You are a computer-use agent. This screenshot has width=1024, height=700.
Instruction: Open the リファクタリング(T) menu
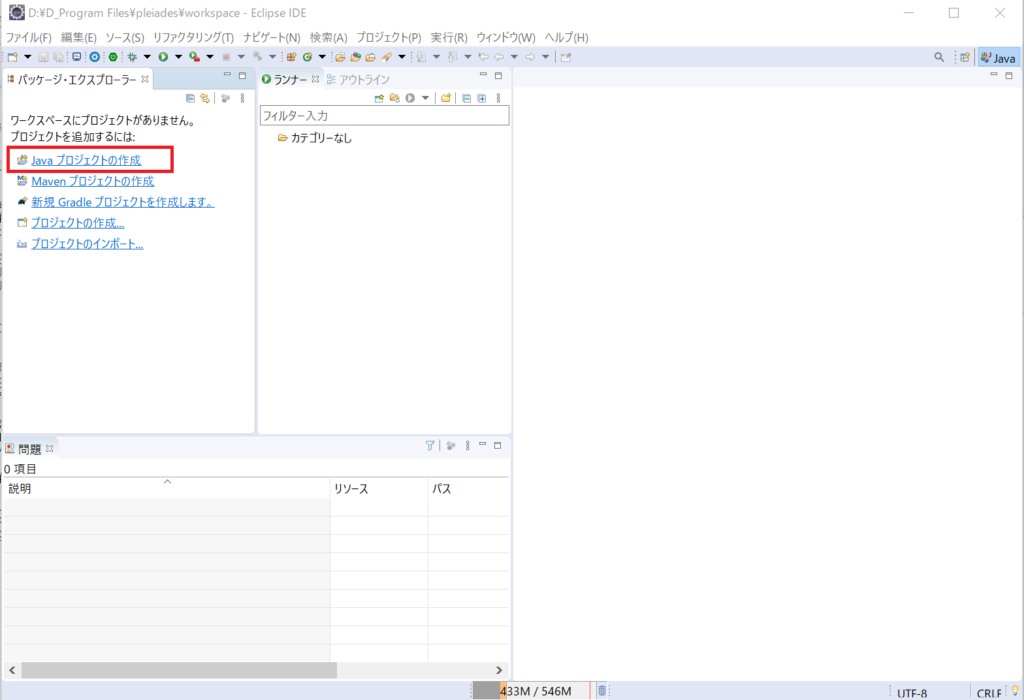(193, 37)
